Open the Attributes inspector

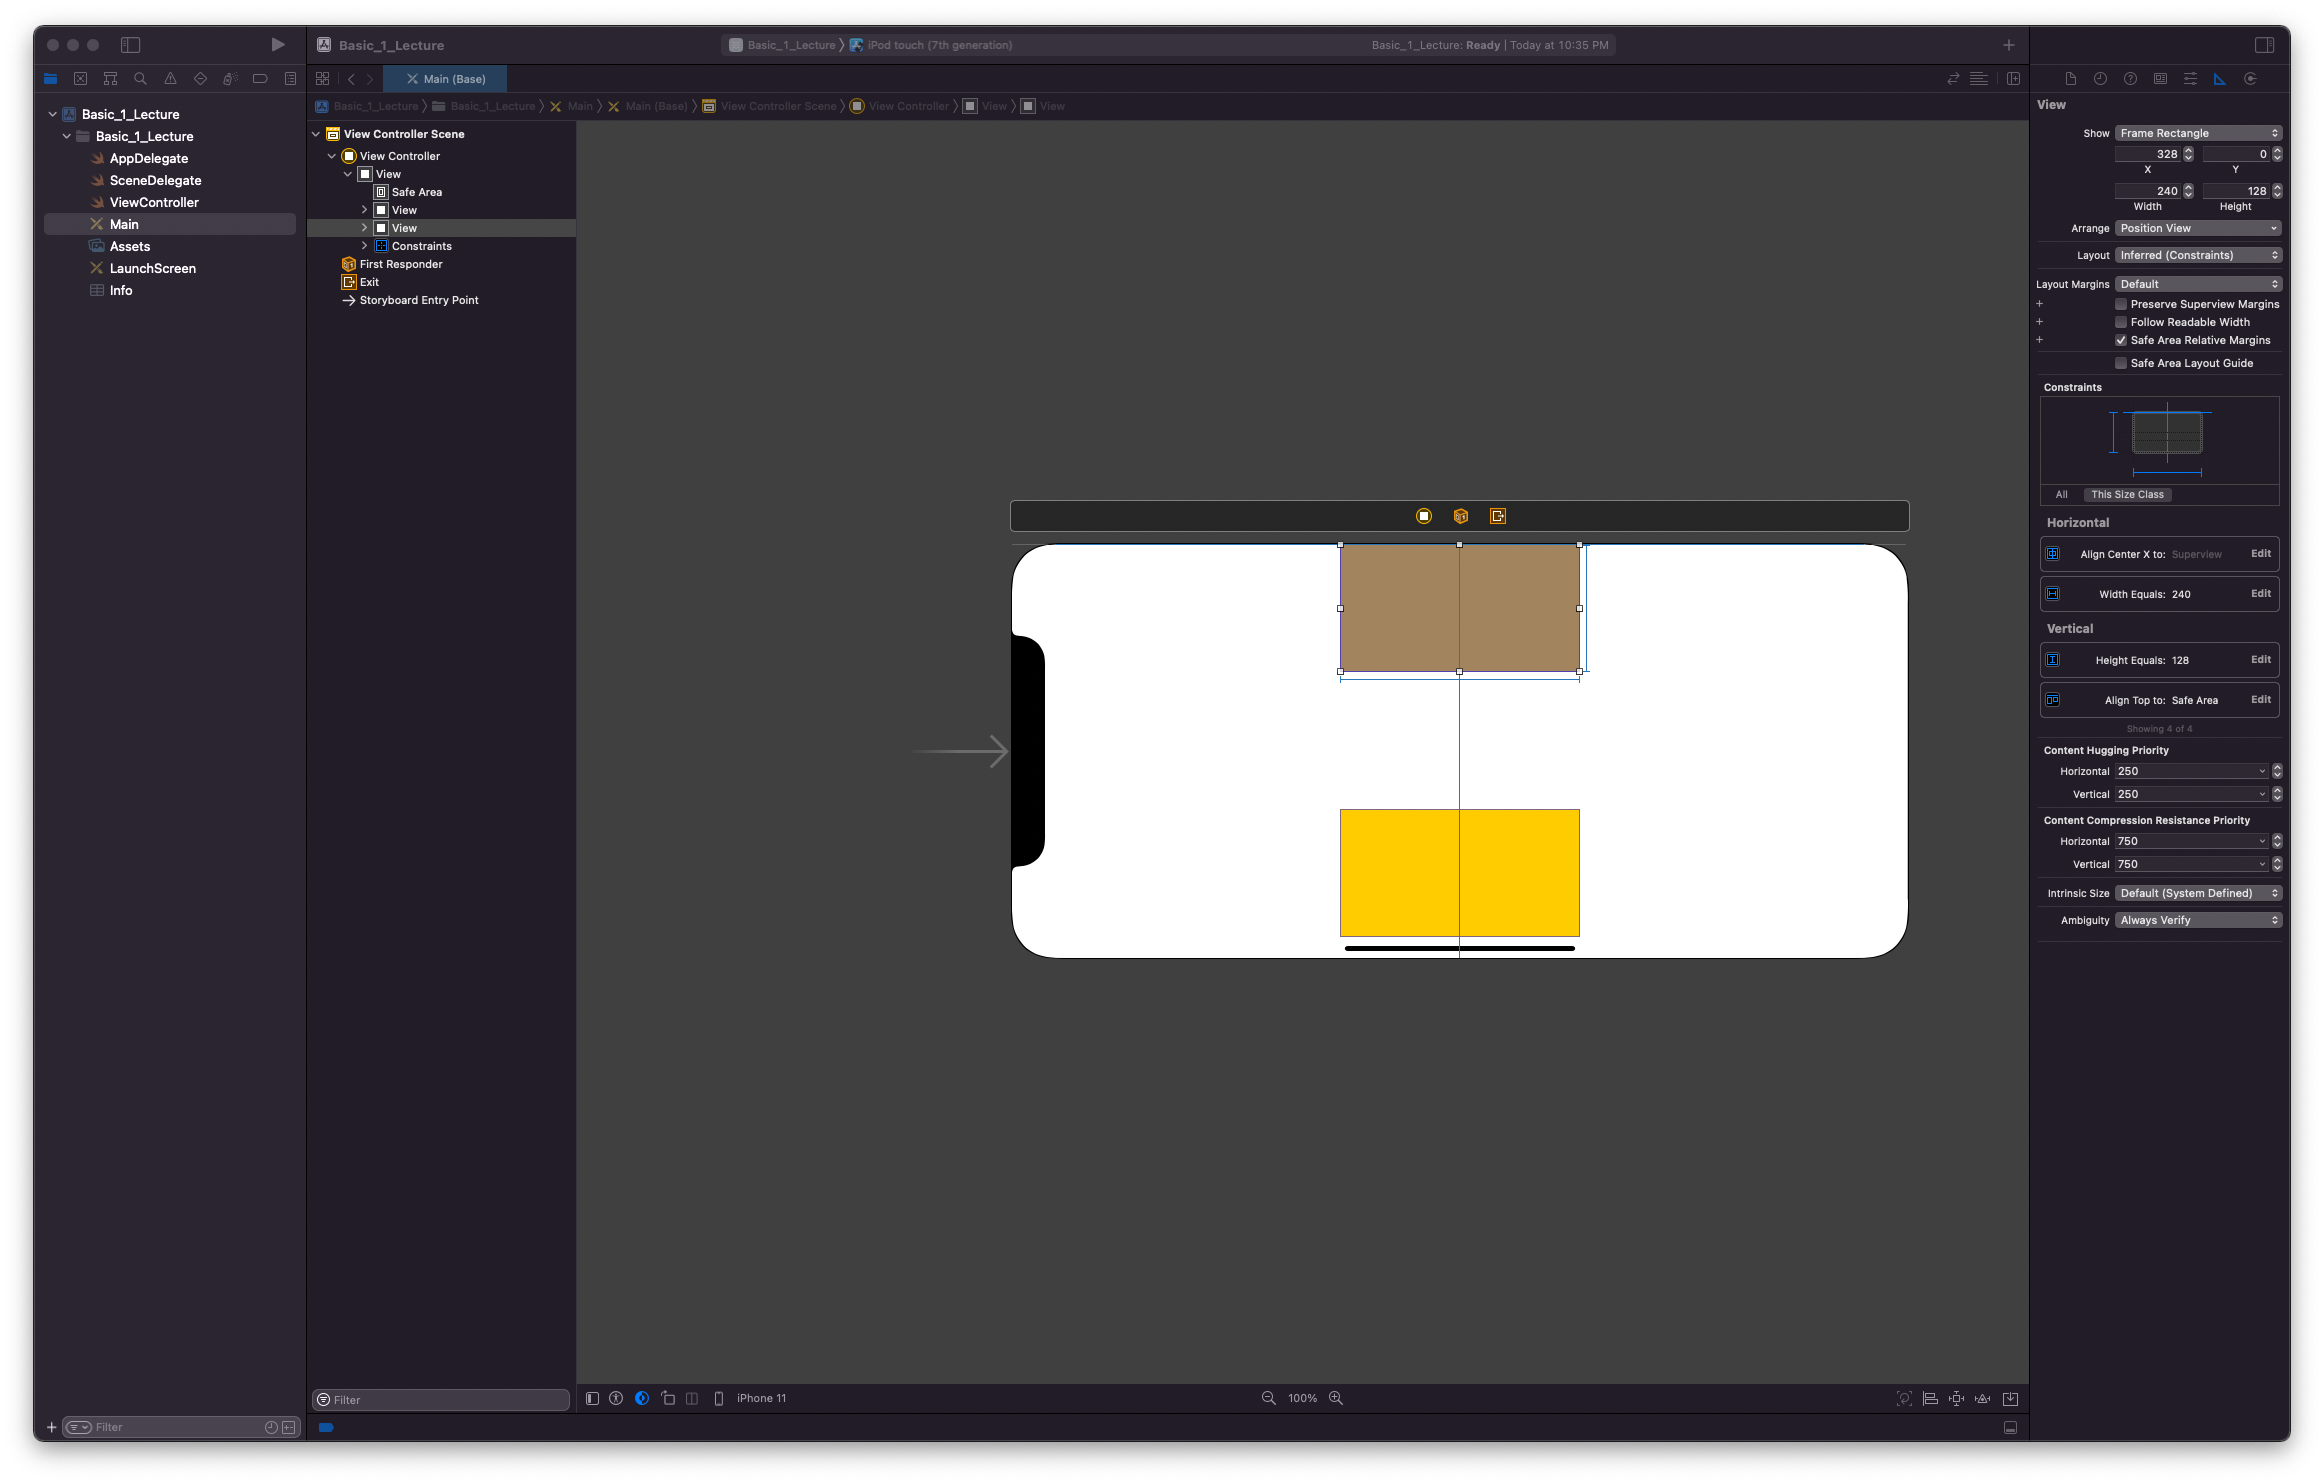click(2190, 79)
